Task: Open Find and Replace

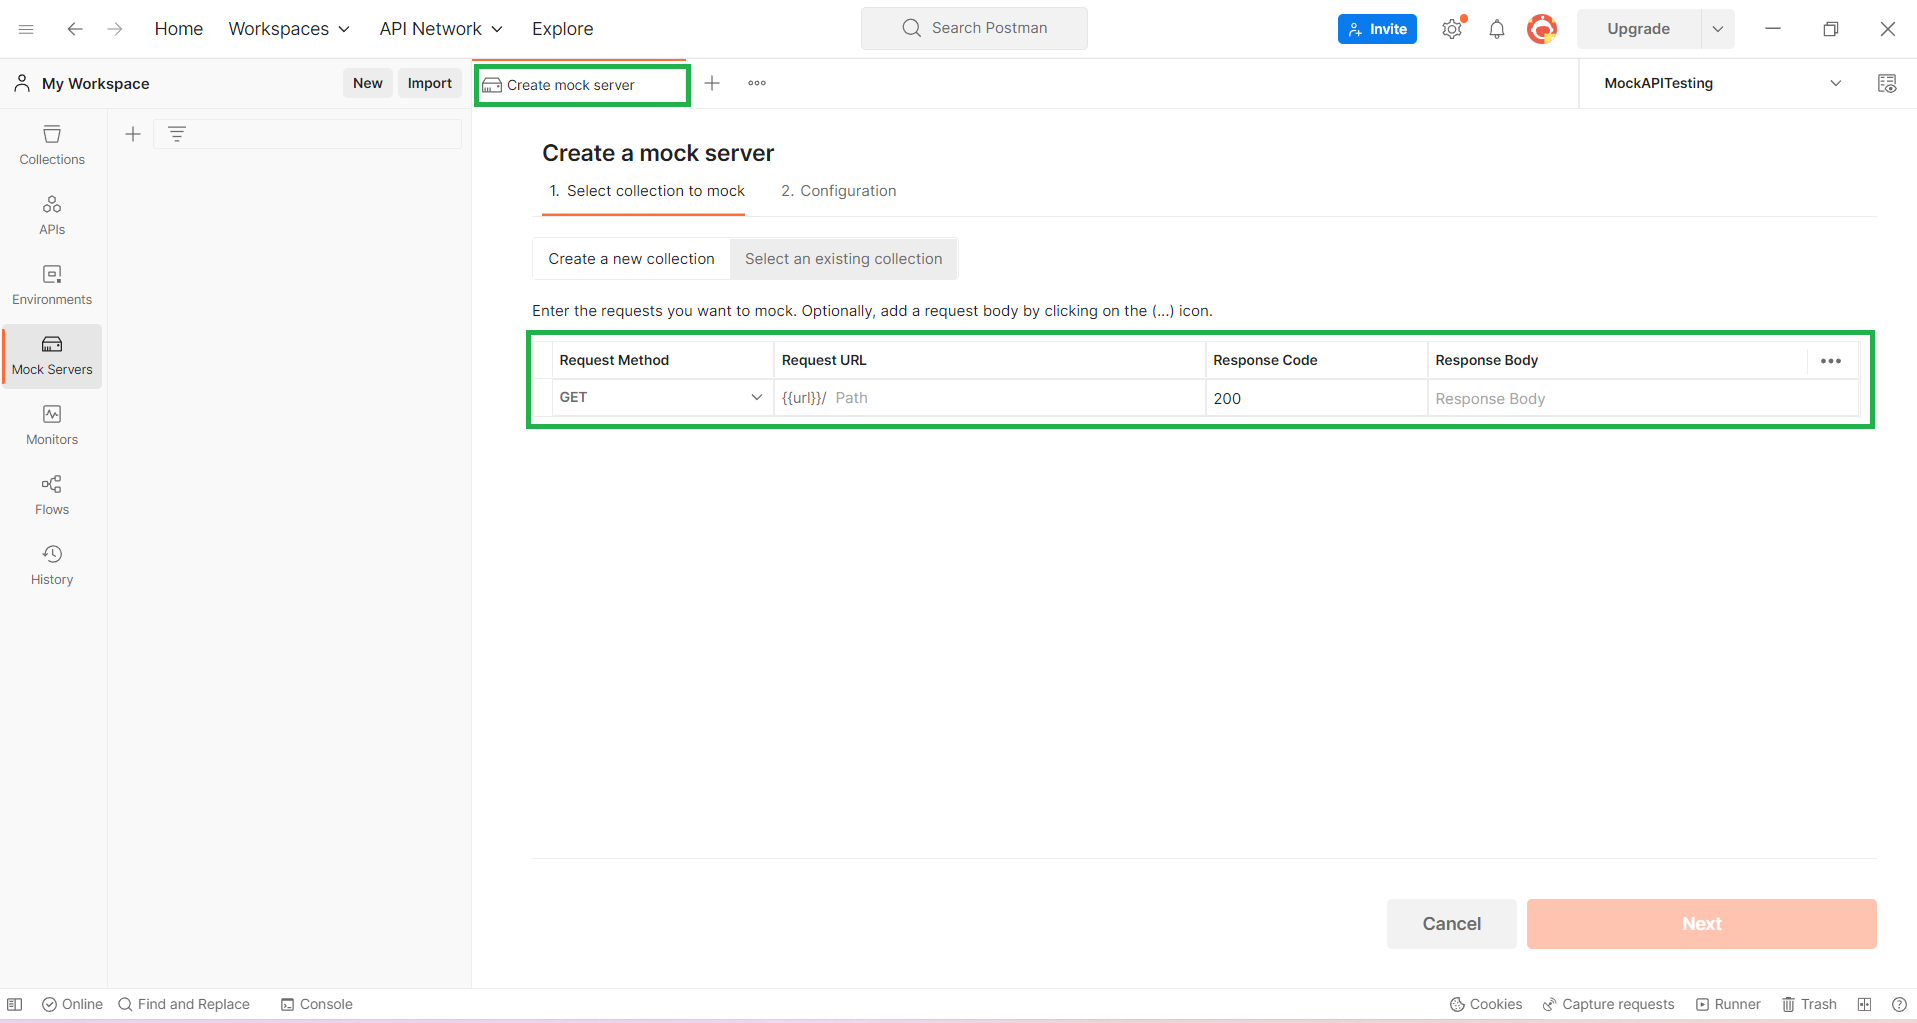Action: [x=184, y=1004]
